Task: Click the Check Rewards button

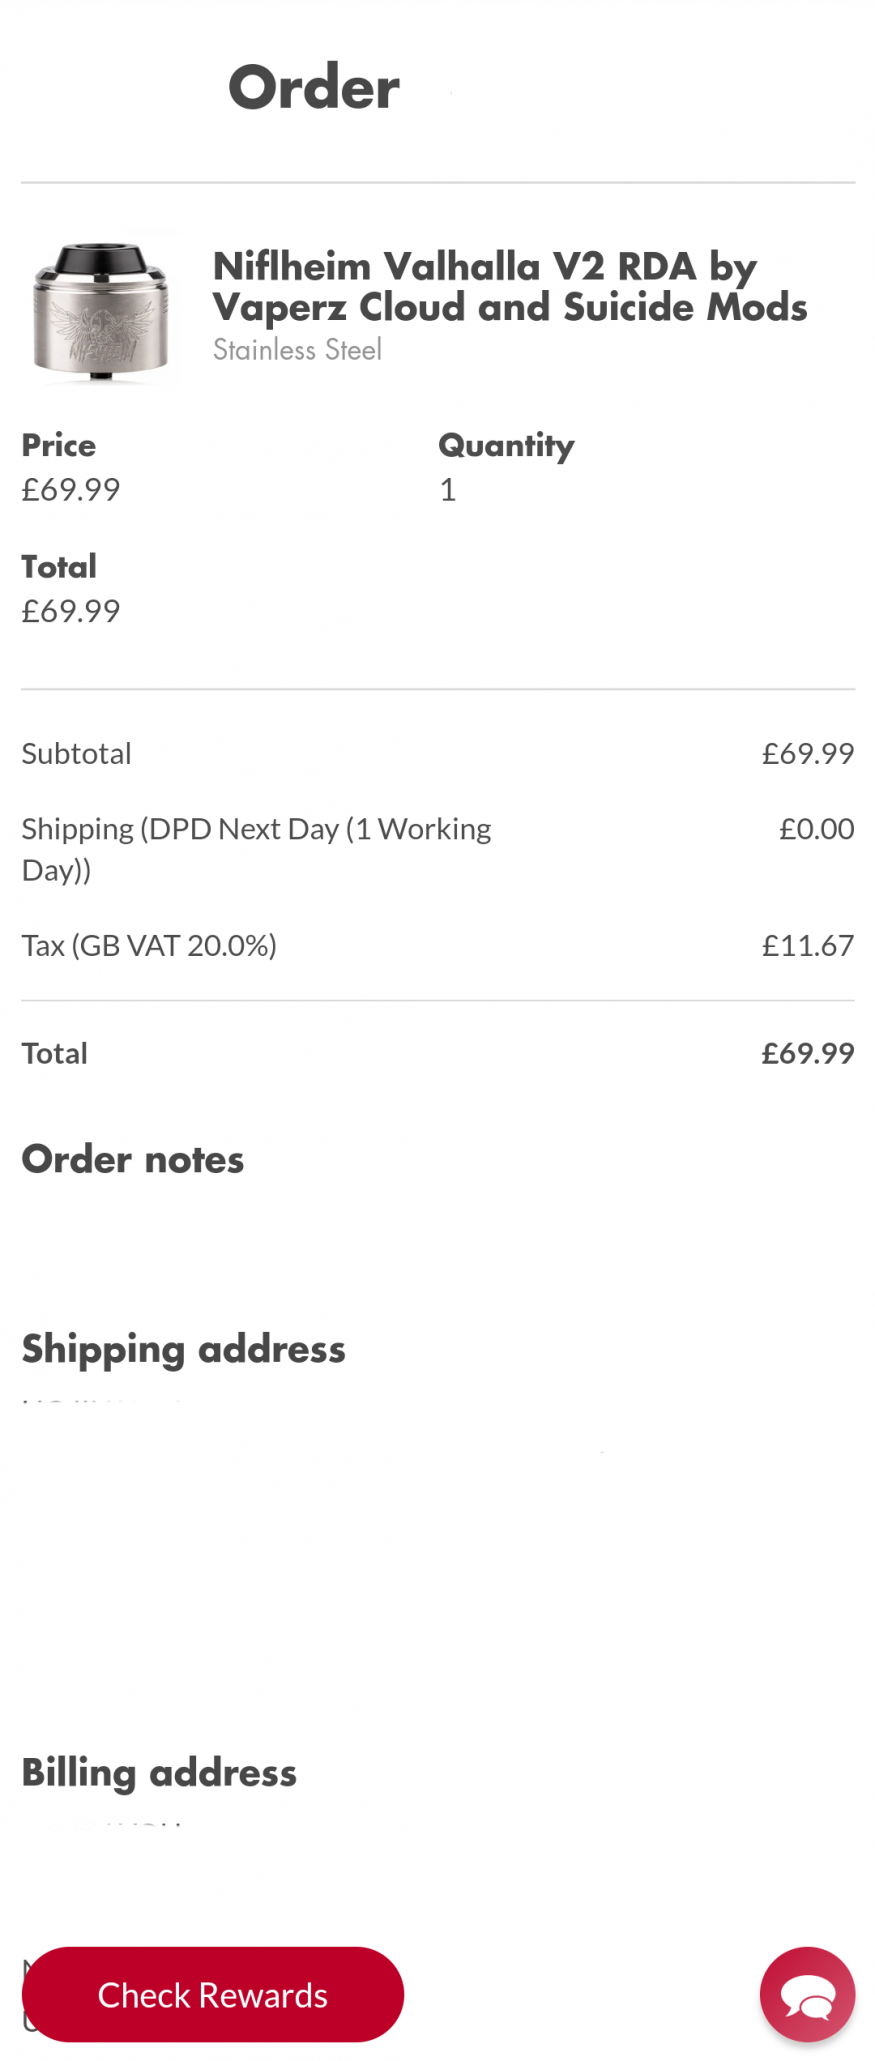Action: [212, 1994]
